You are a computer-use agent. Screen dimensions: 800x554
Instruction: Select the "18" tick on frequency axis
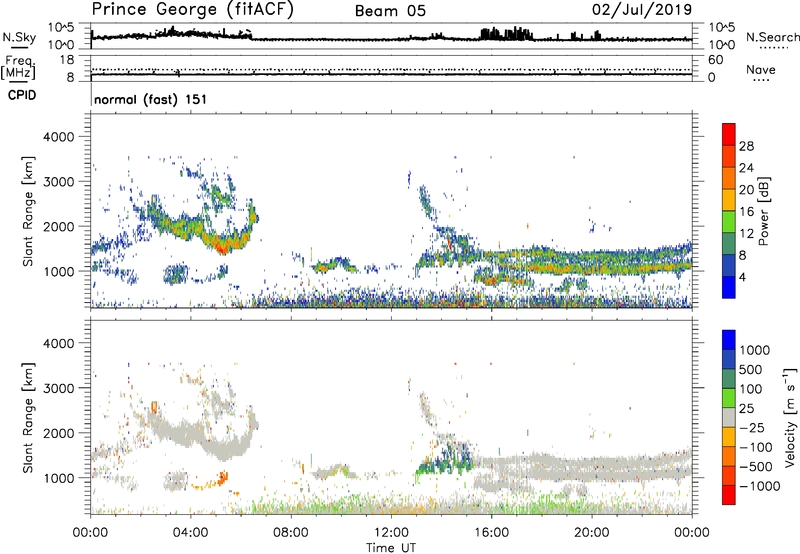[x=67, y=60]
